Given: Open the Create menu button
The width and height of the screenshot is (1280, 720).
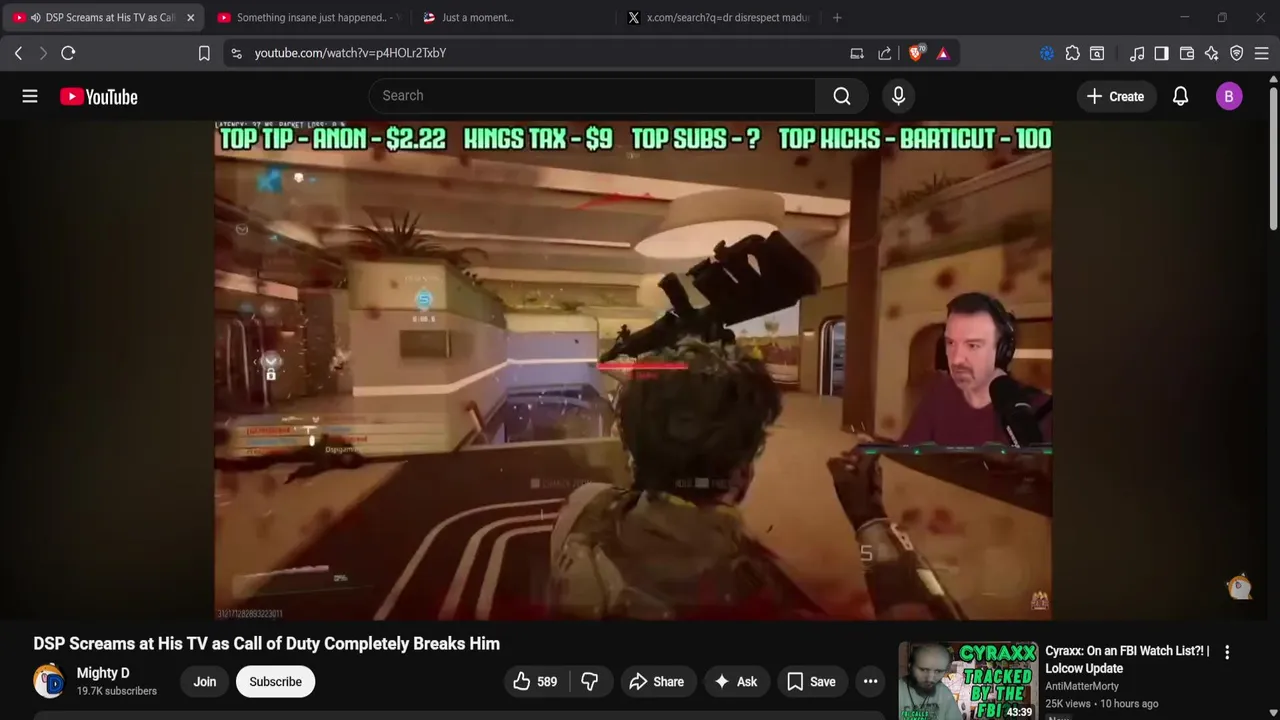Looking at the screenshot, I should [x=1116, y=96].
